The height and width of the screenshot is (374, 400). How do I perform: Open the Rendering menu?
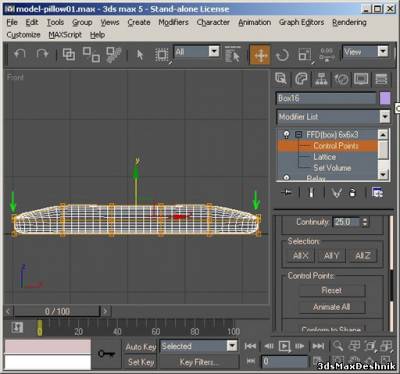349,22
